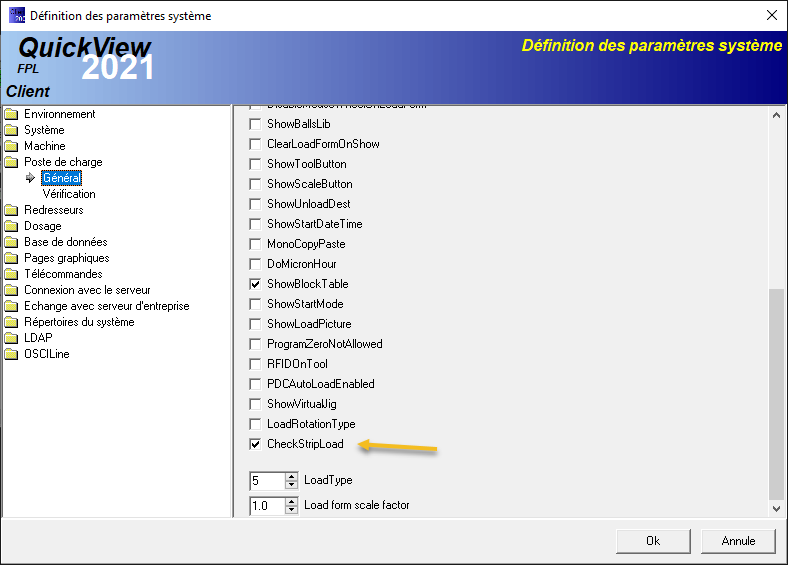
Task: Click the OSCILine folder icon
Action: click(x=11, y=354)
